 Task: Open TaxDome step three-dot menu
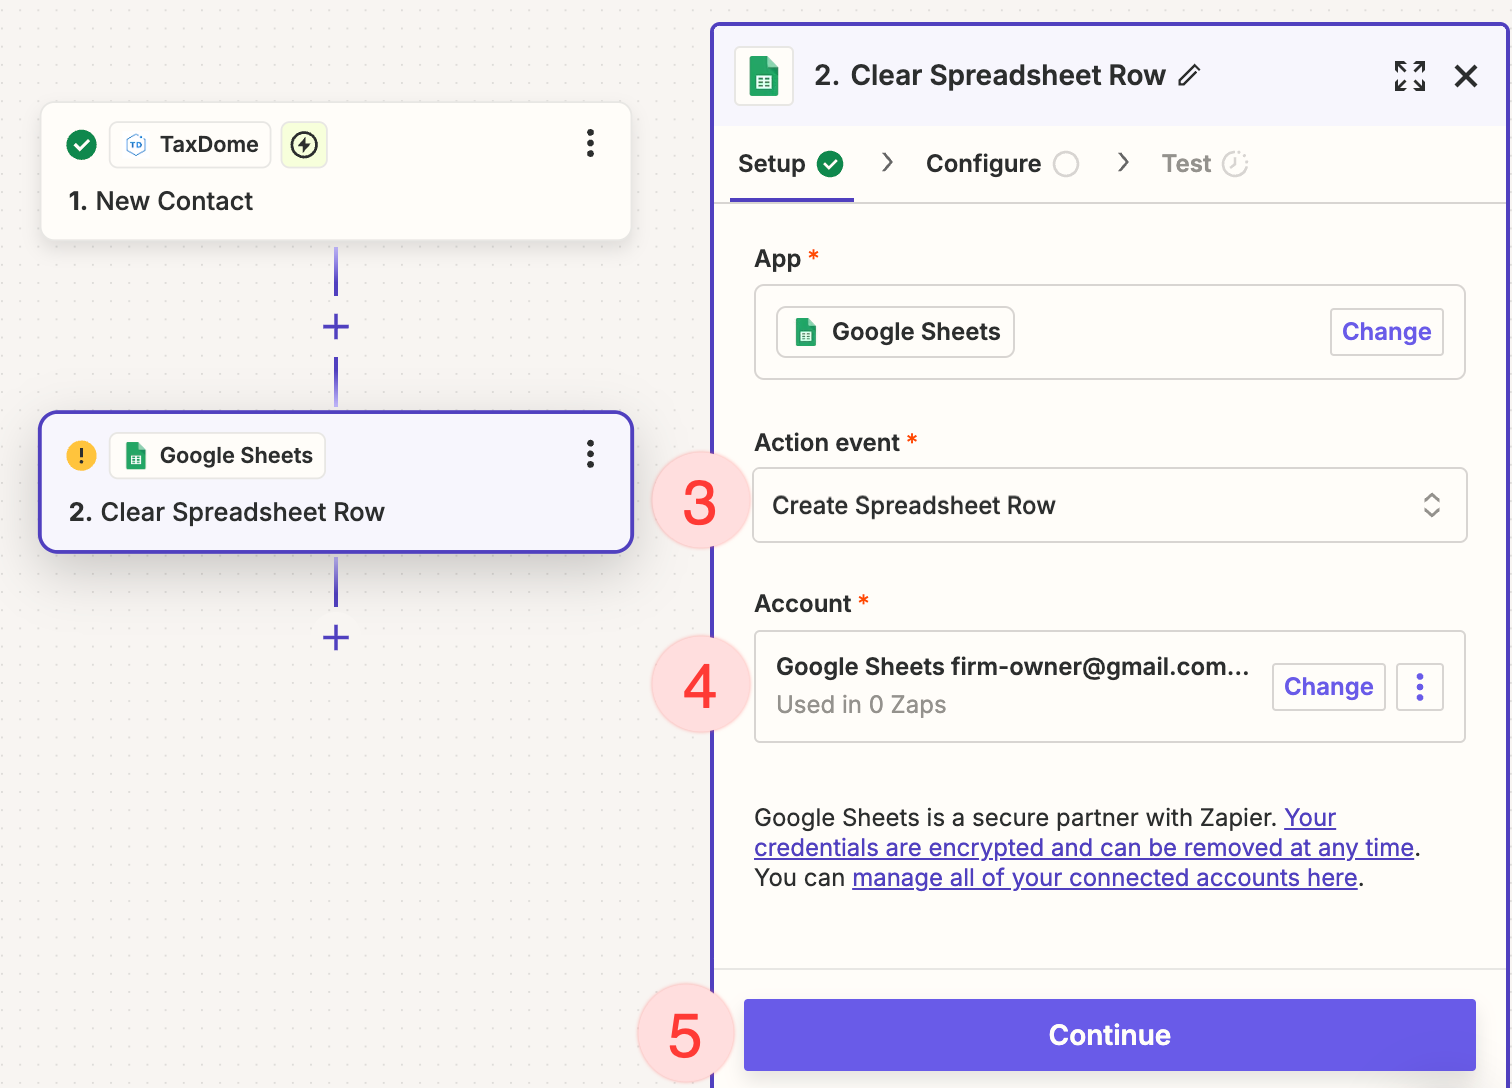tap(590, 144)
